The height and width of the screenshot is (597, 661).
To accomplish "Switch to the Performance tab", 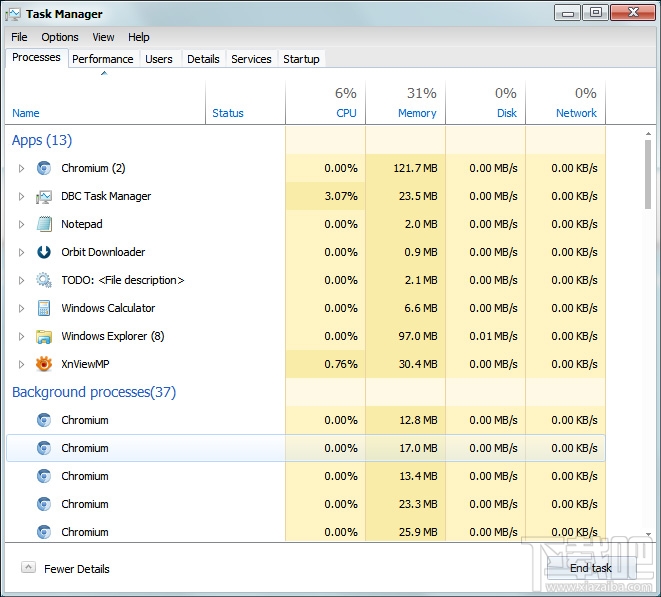I will pos(102,59).
